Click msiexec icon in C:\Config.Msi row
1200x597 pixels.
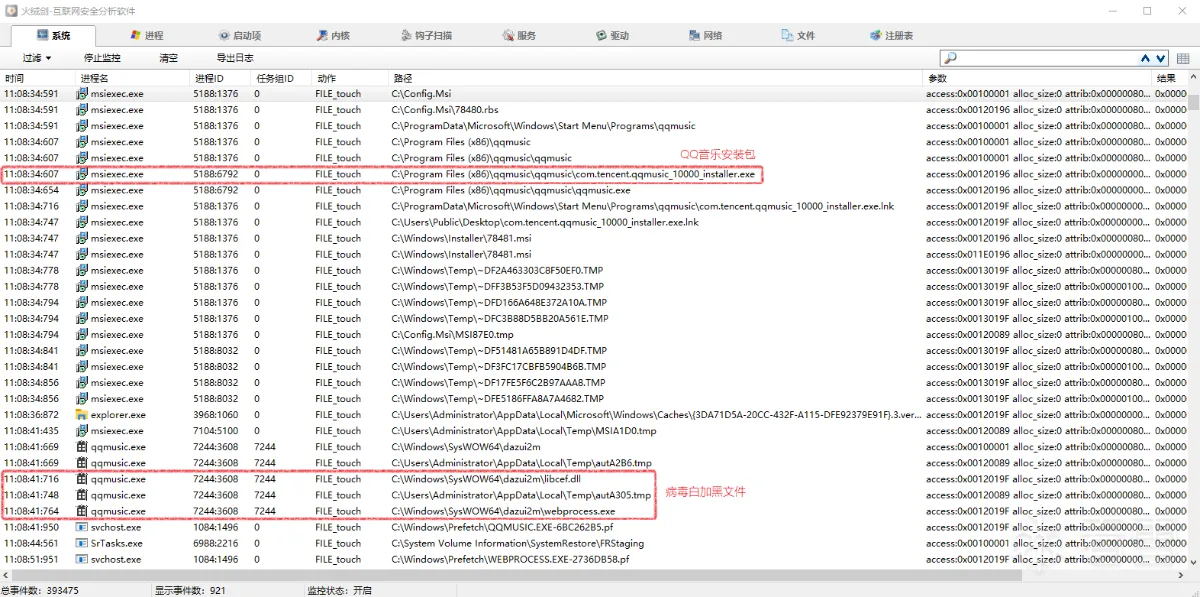(83, 93)
